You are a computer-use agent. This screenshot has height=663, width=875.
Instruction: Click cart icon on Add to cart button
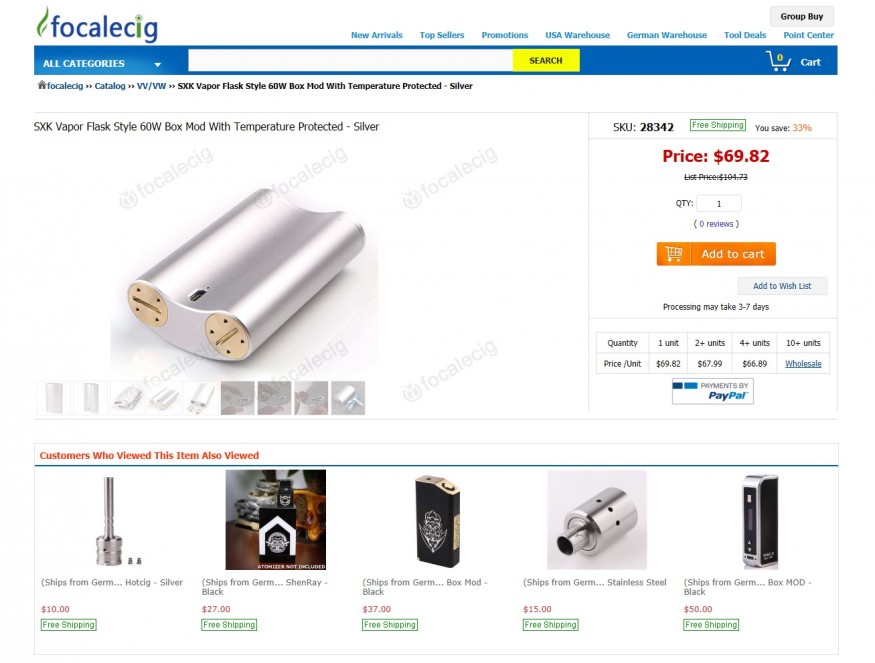pyautogui.click(x=674, y=254)
